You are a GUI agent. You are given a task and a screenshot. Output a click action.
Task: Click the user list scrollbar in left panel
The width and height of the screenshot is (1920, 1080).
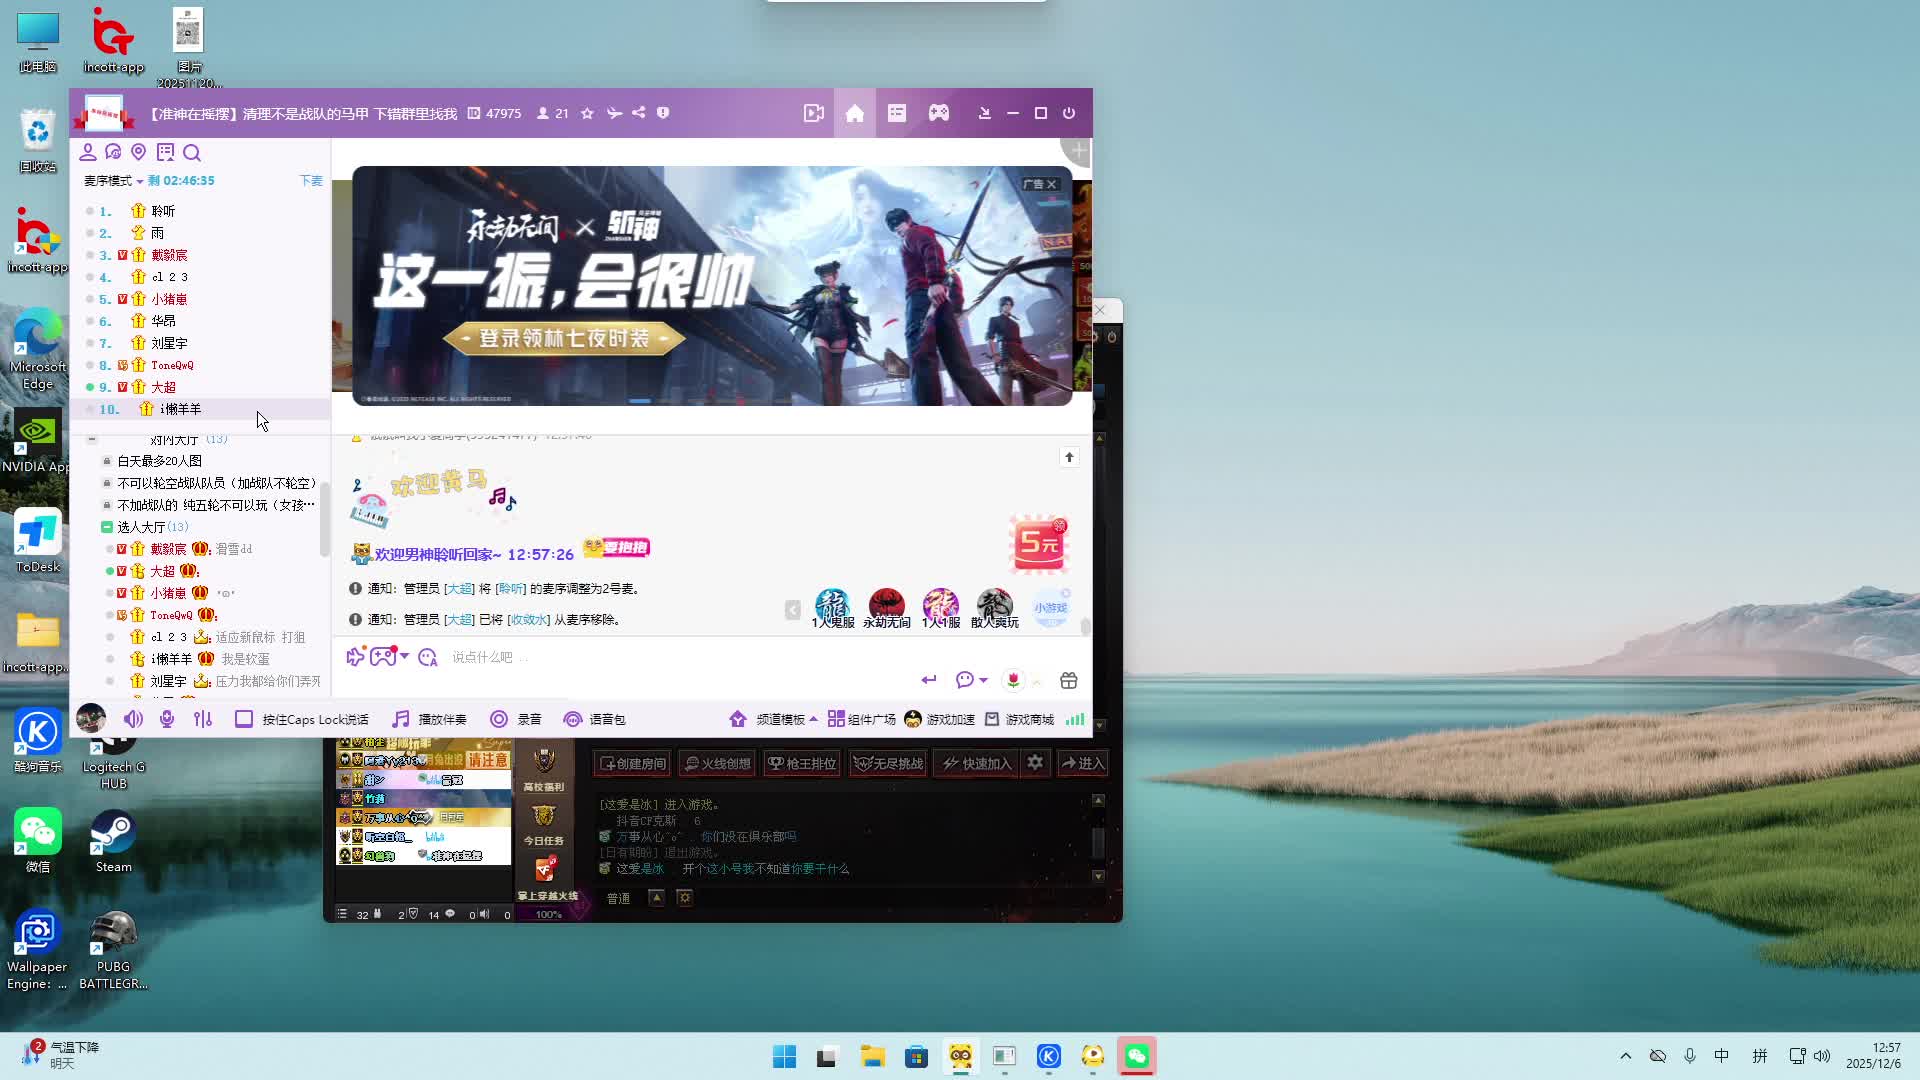(x=324, y=520)
